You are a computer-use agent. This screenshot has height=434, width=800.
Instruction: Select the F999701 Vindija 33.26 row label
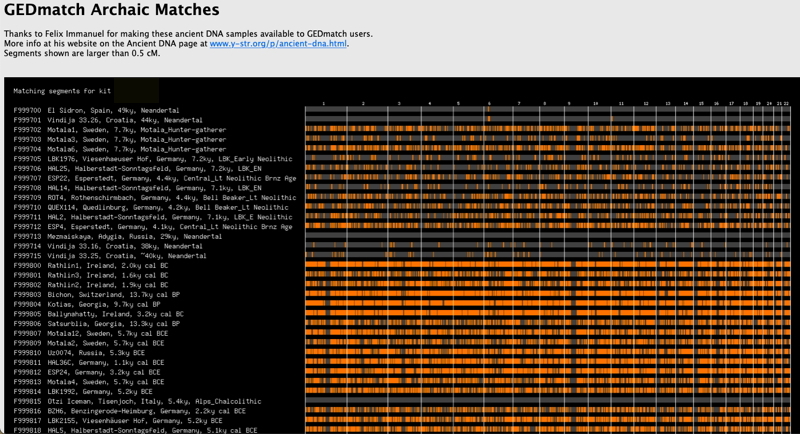94,120
